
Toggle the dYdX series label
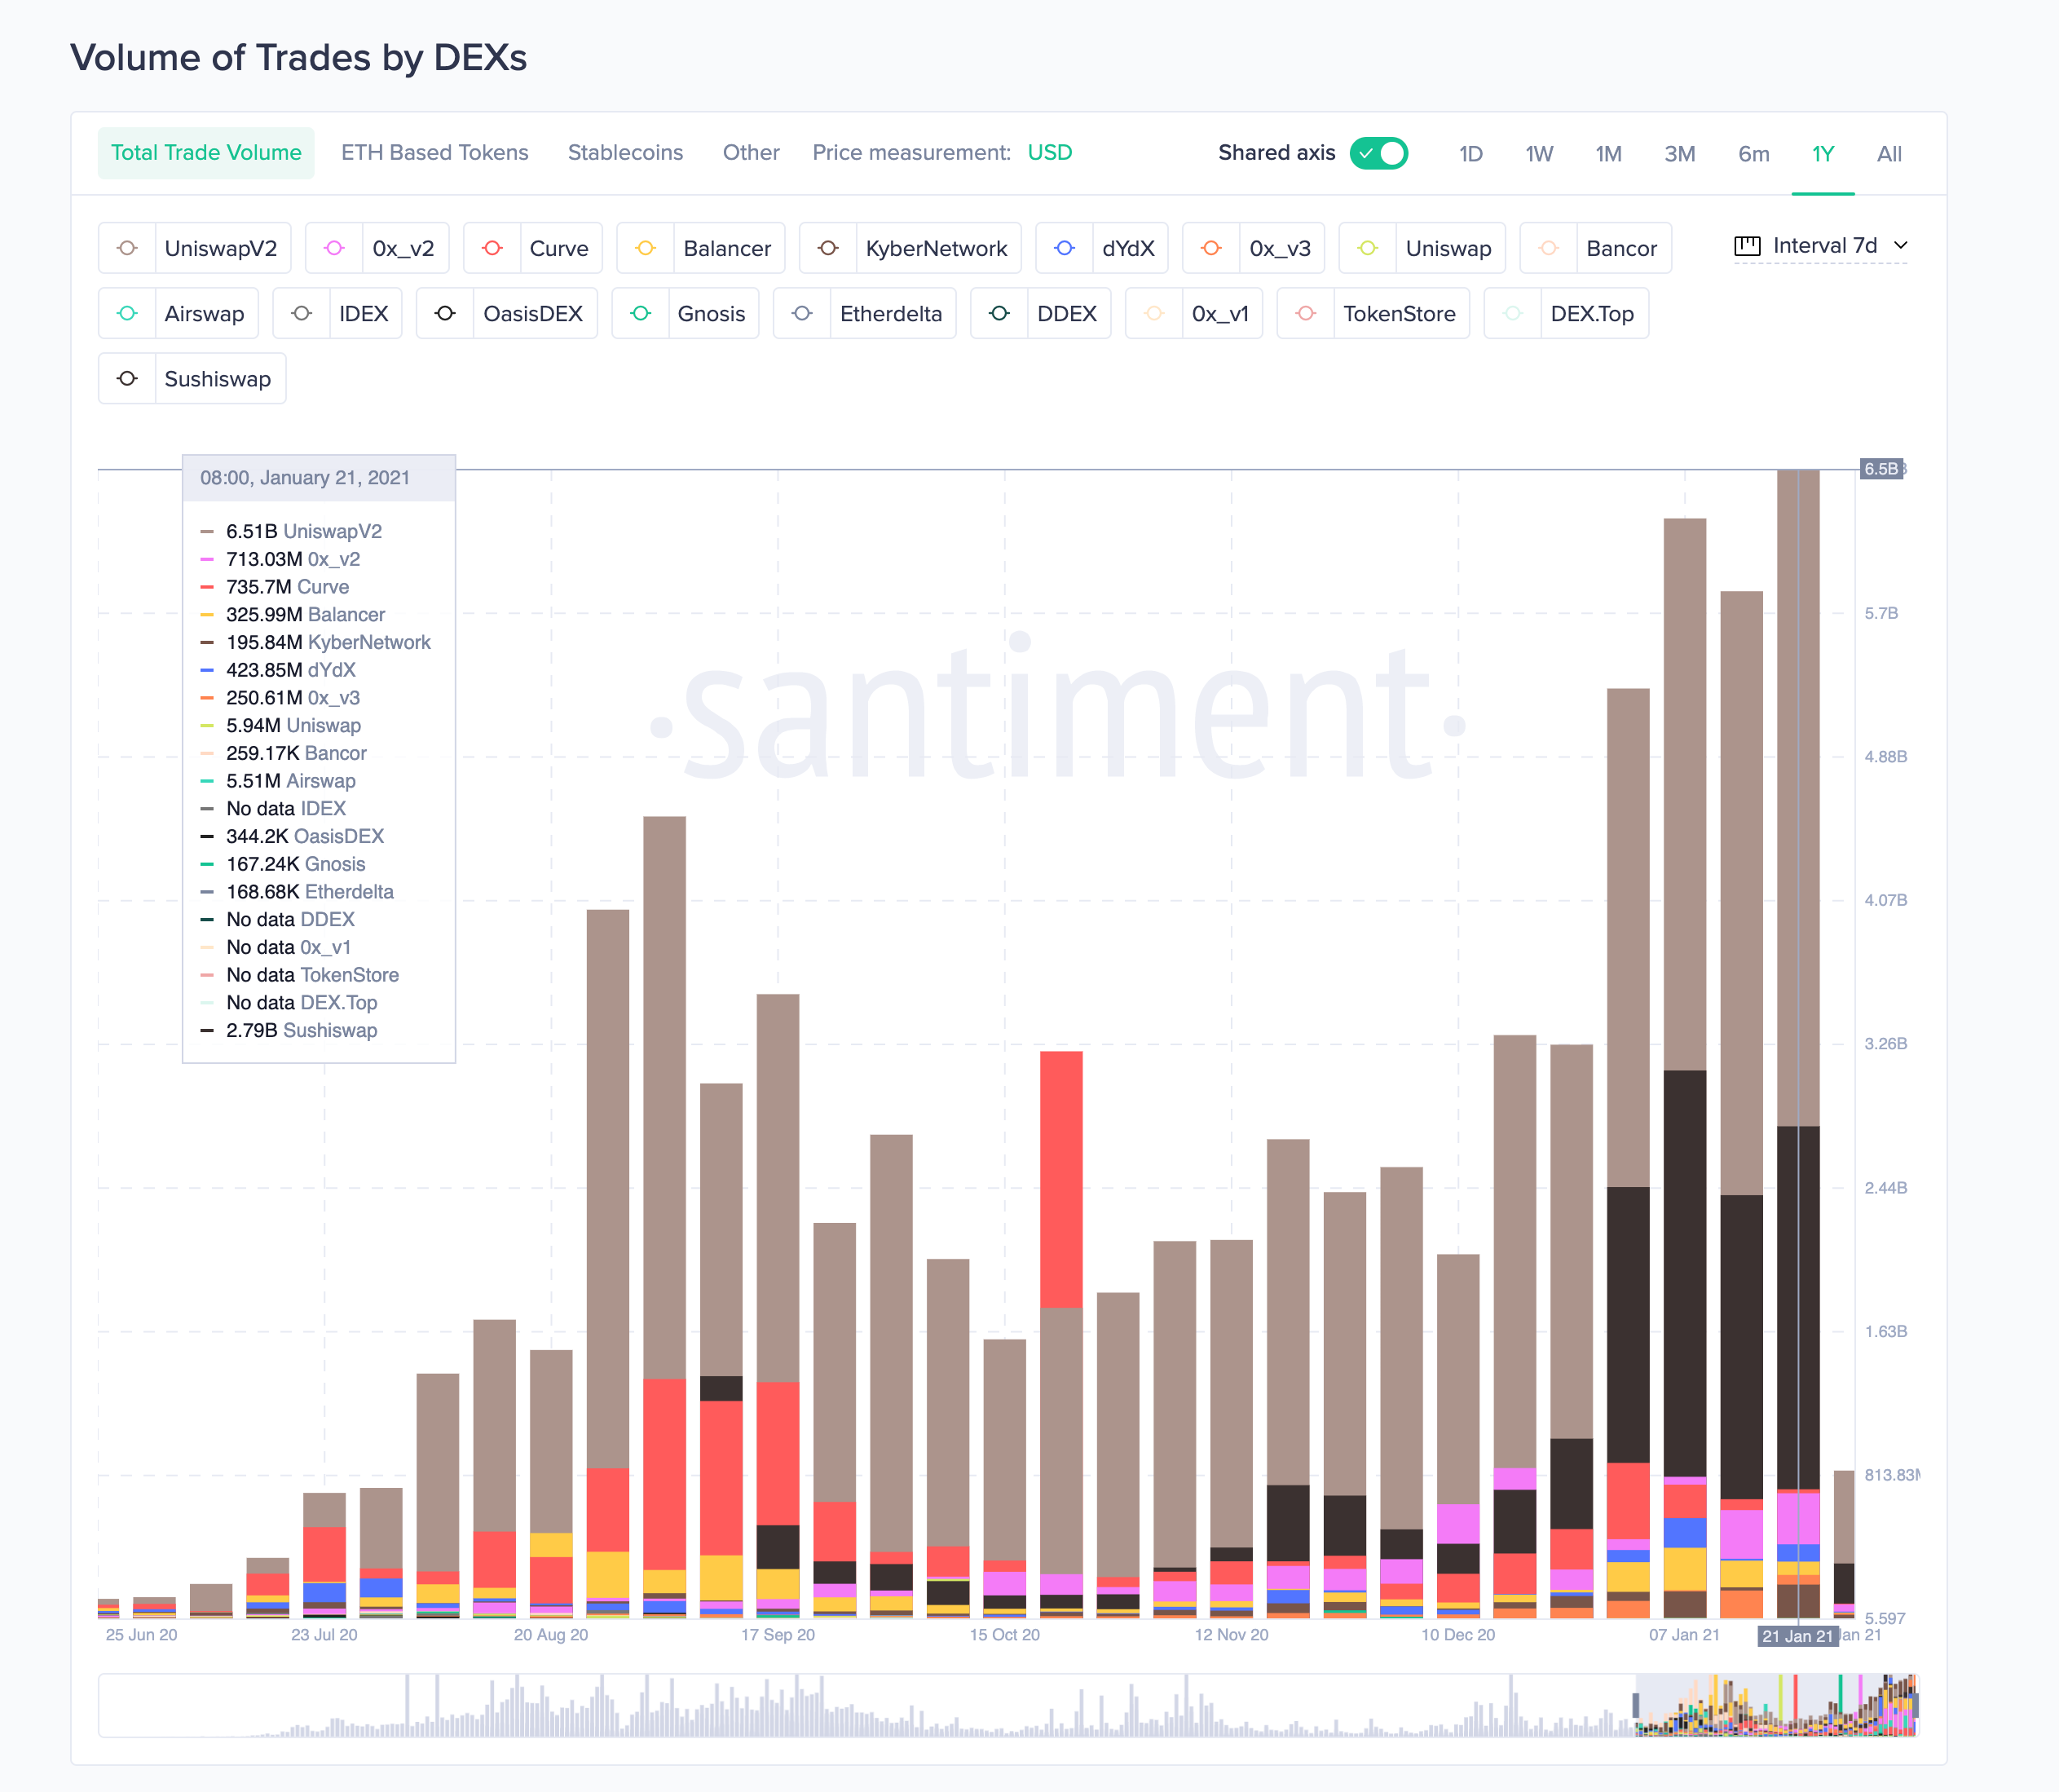click(x=1128, y=248)
